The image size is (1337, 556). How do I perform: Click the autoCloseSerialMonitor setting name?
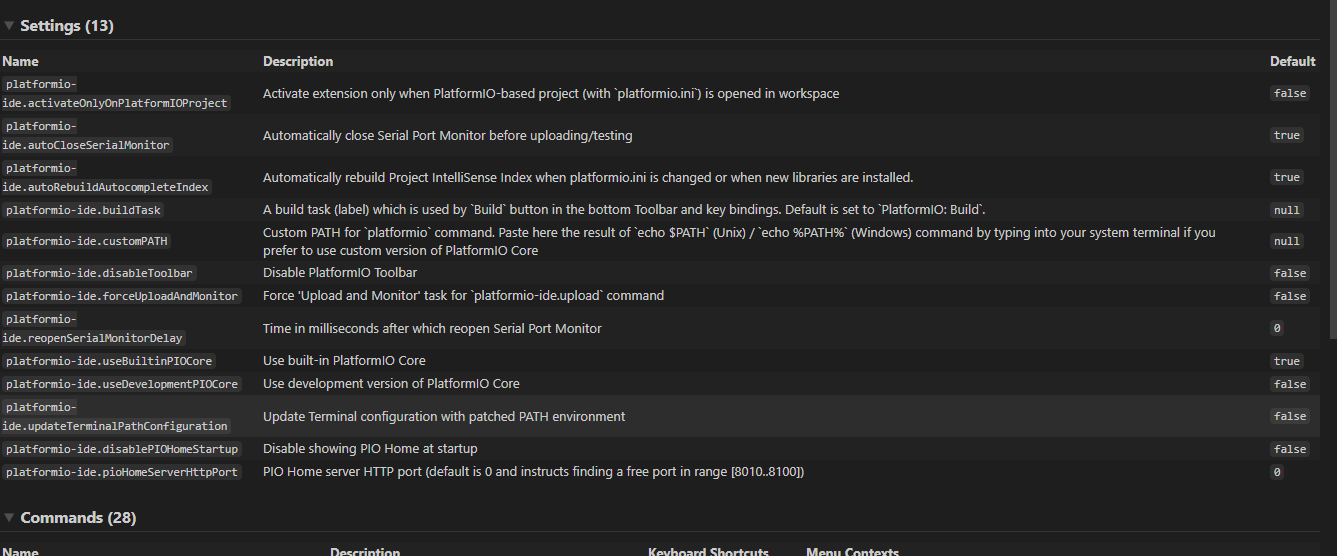click(87, 135)
